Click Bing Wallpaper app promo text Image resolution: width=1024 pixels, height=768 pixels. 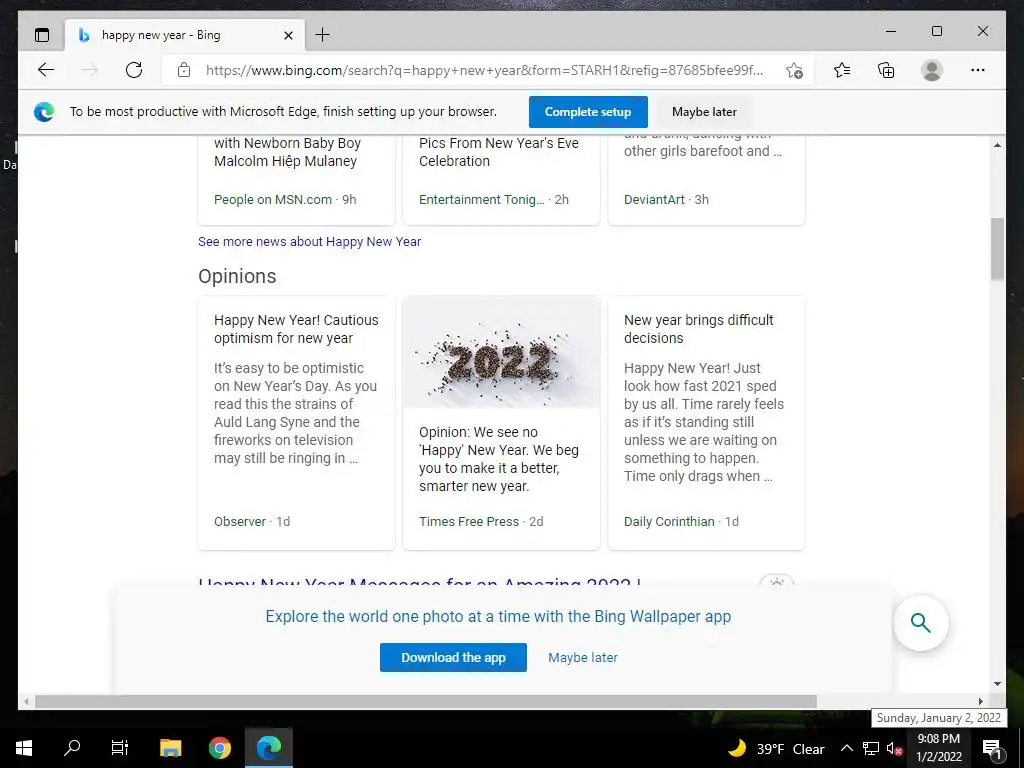coord(498,616)
